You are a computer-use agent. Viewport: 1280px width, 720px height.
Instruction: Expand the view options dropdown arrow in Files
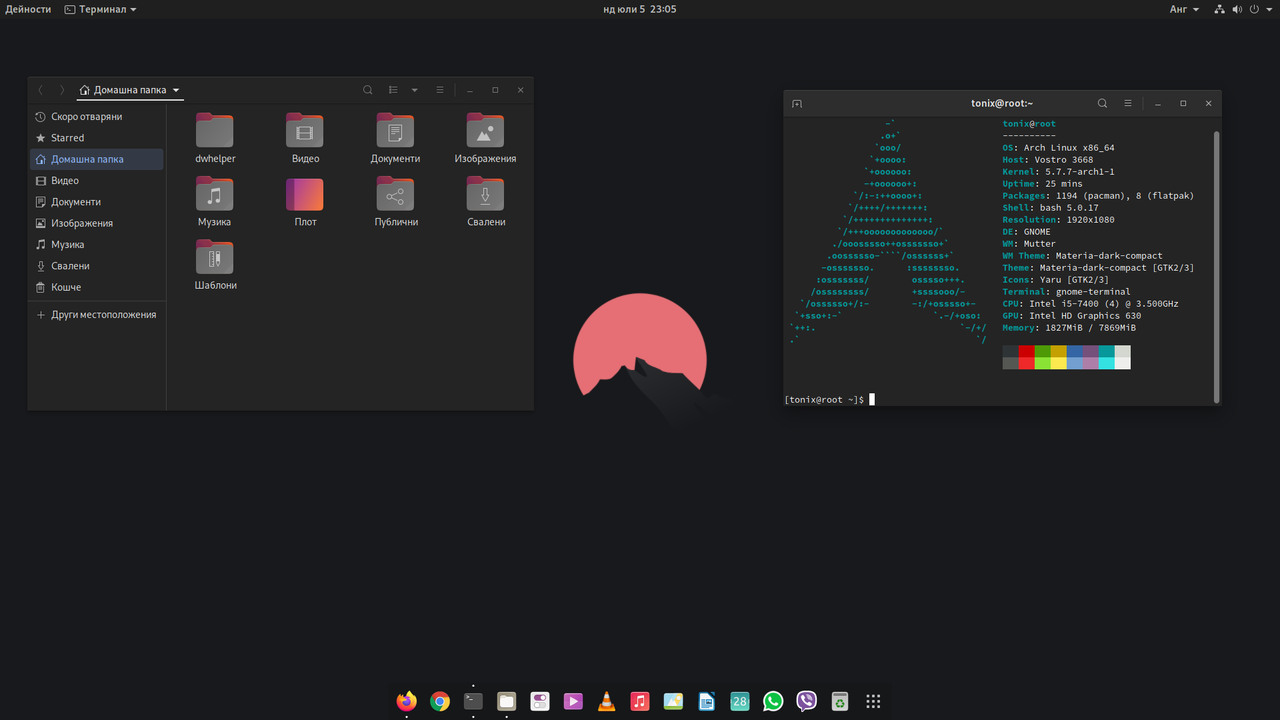415,90
